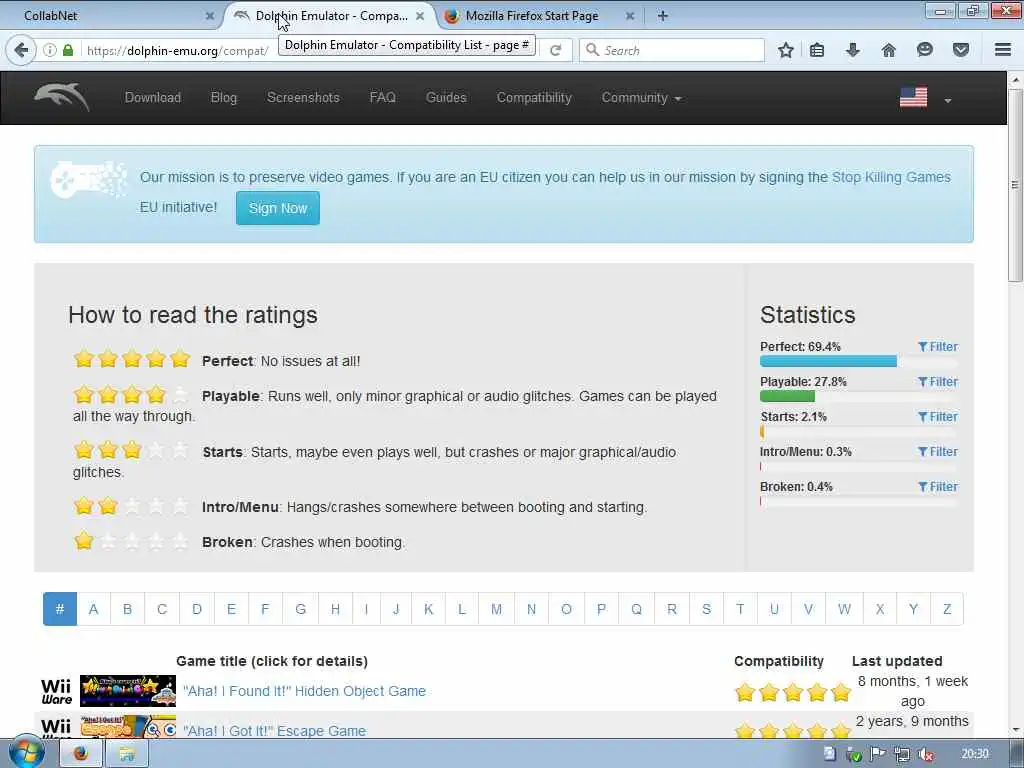Jump to letter S games
Image resolution: width=1024 pixels, height=768 pixels.
coord(706,609)
